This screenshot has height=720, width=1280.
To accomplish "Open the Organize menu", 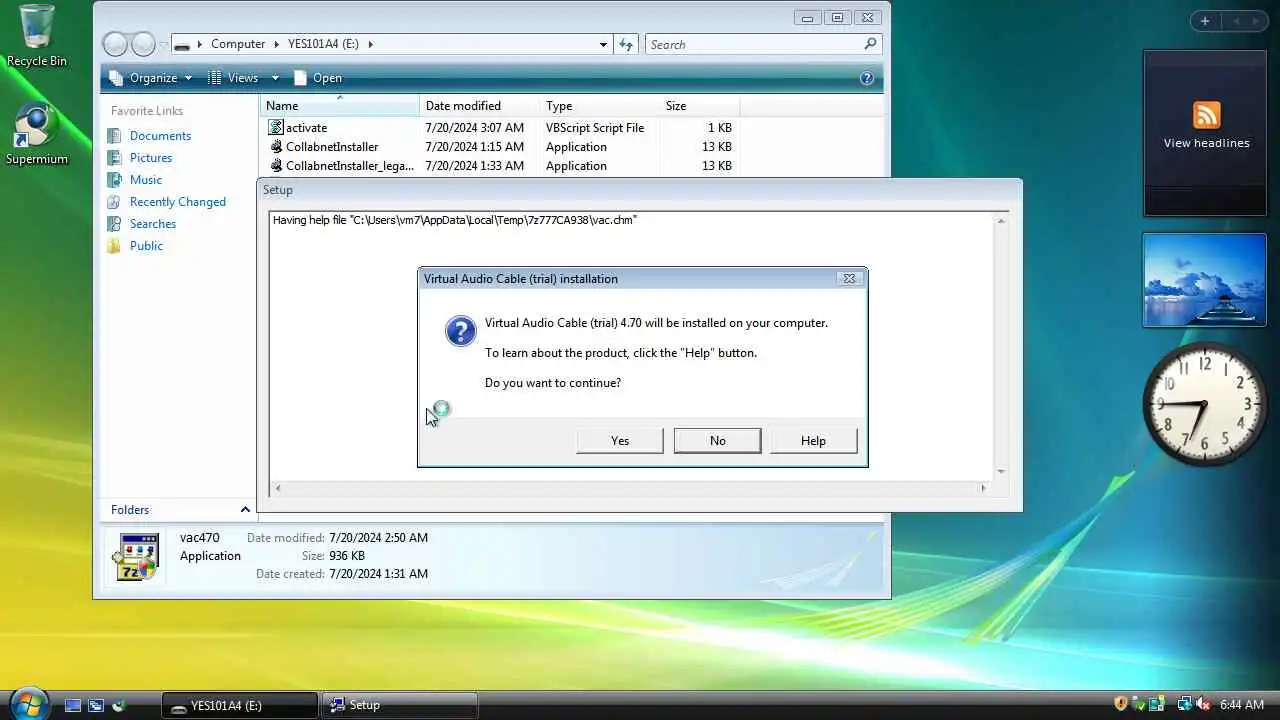I will (x=150, y=78).
